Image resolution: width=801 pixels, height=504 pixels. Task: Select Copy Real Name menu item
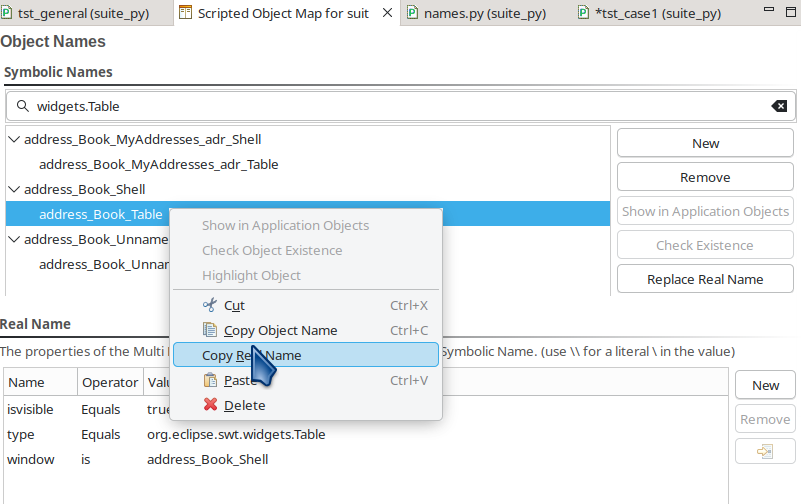tap(306, 355)
